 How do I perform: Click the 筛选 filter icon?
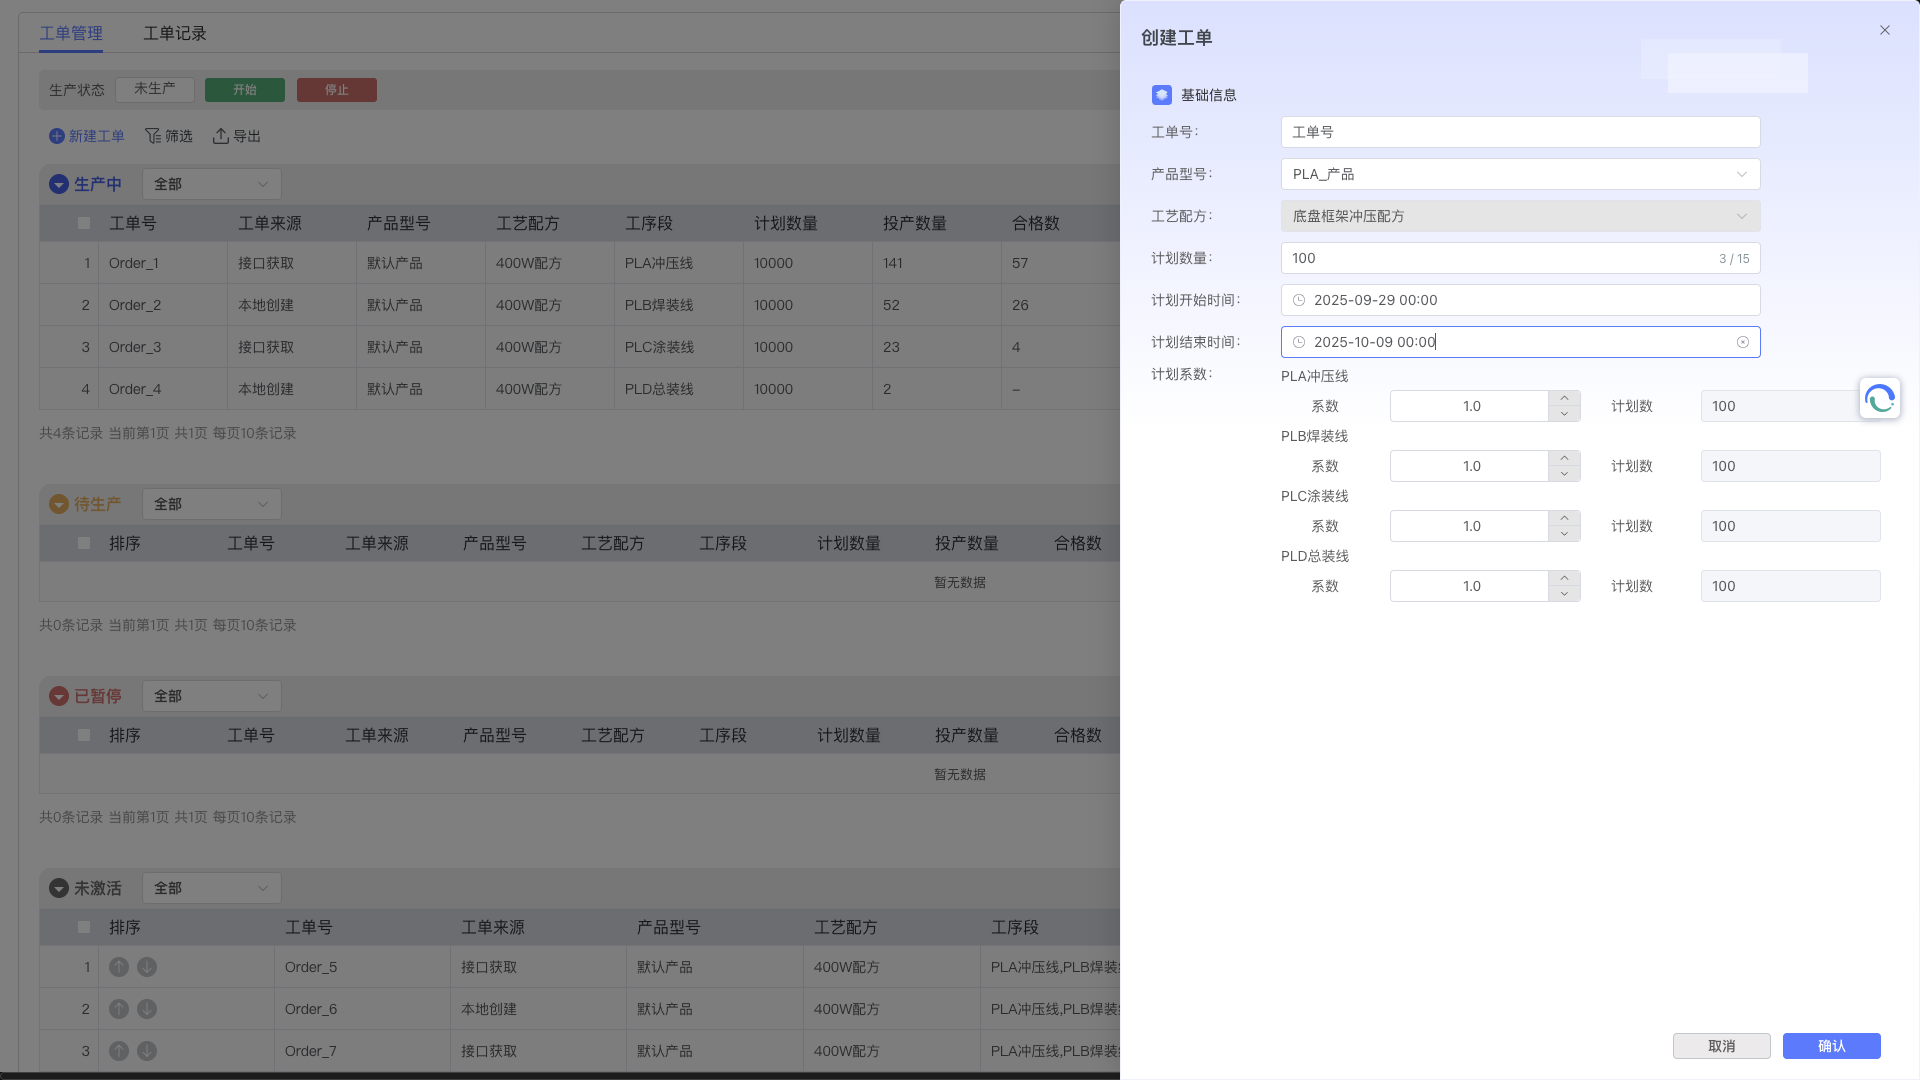(x=153, y=136)
